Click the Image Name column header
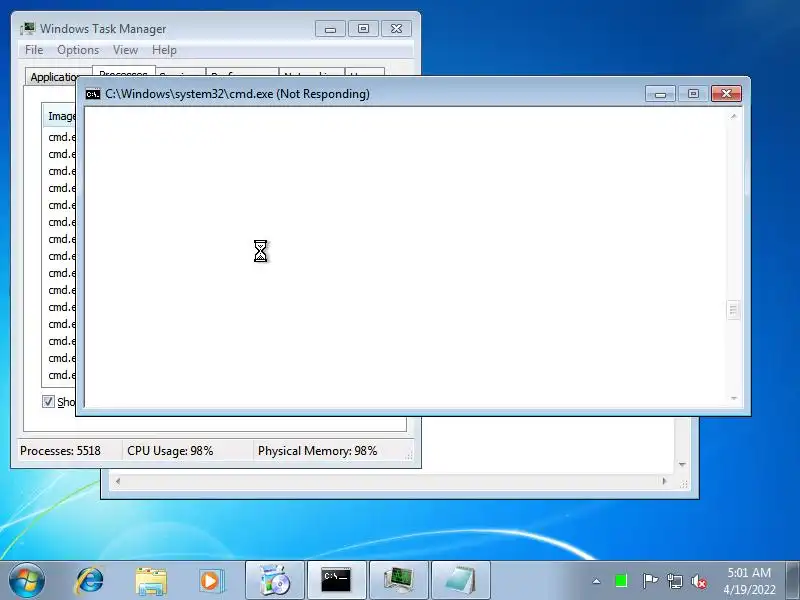The height and width of the screenshot is (600, 800). (x=60, y=116)
